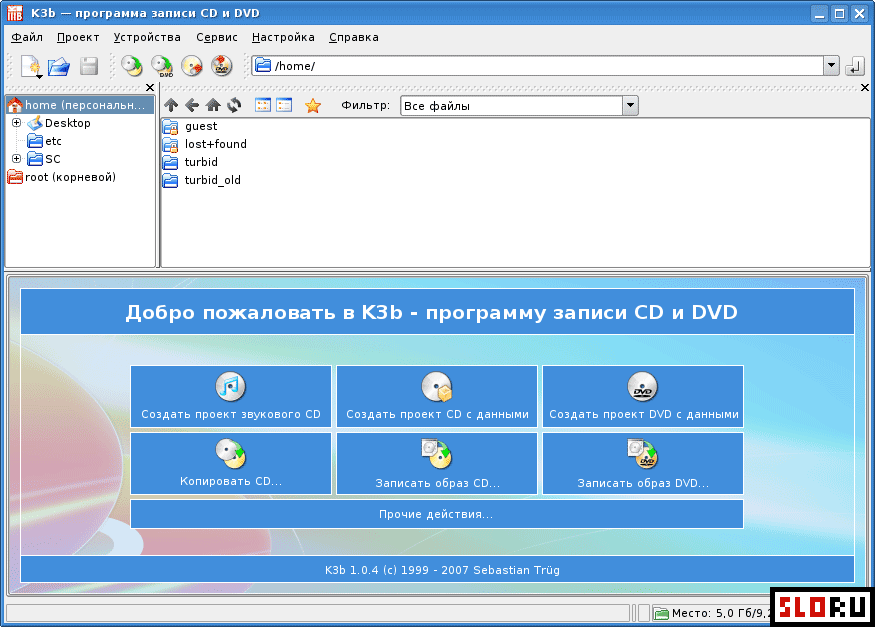Screen dimensions: 875x627
Task: Open the Устройства menu
Action: (x=147, y=37)
